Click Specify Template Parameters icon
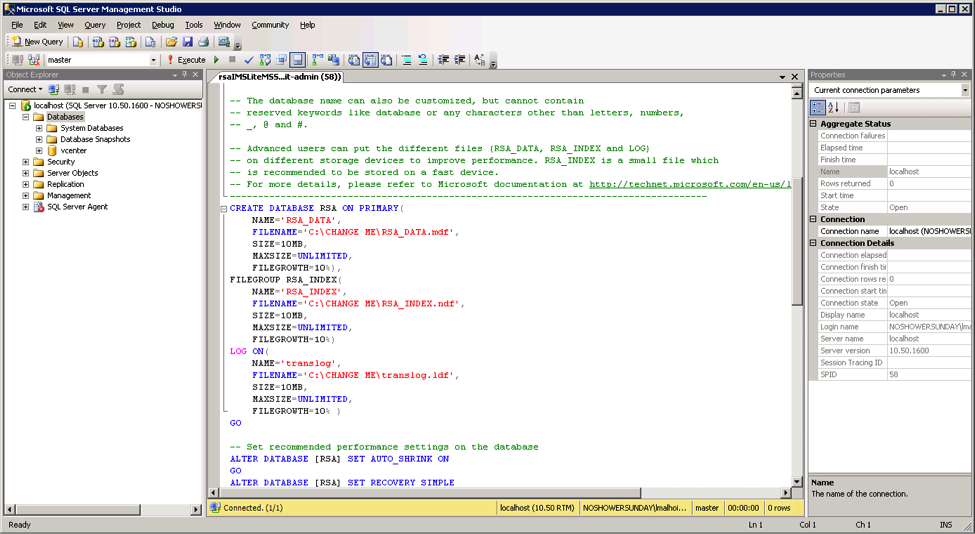The width and height of the screenshot is (975, 534). (479, 60)
